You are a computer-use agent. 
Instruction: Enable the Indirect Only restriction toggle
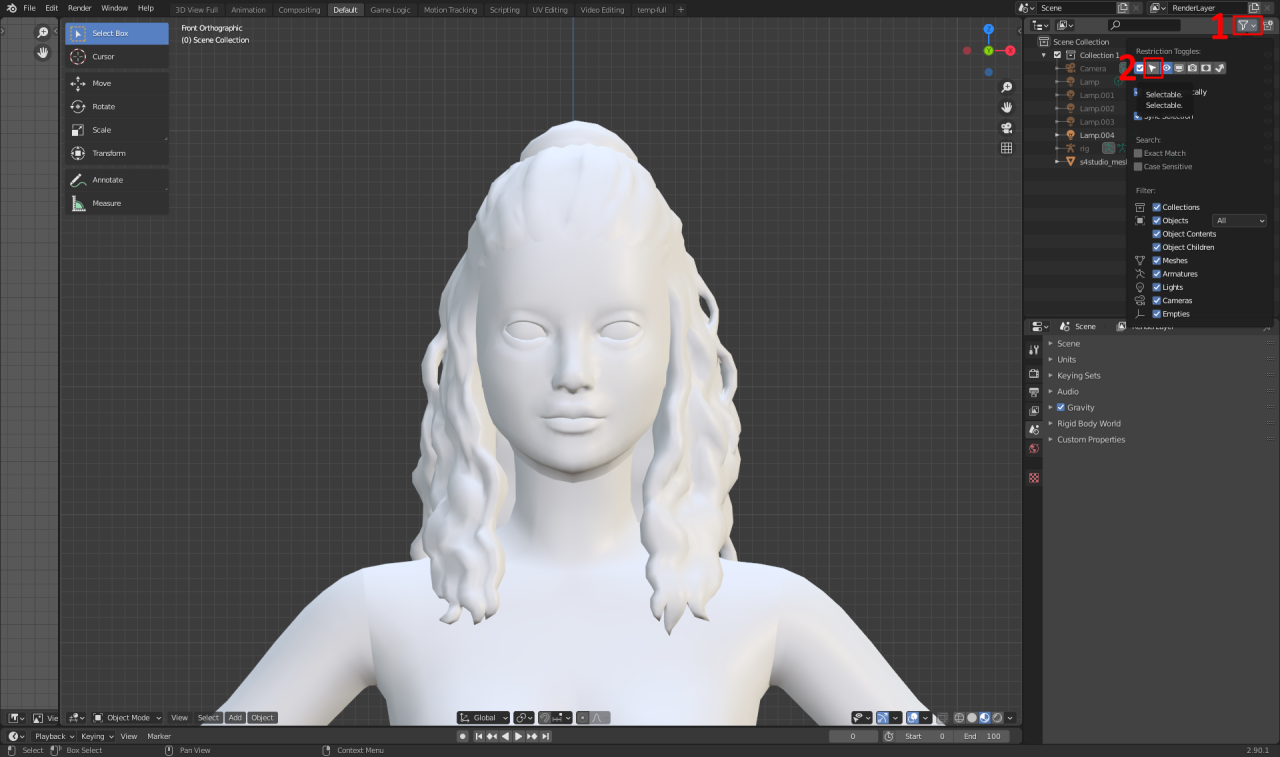click(x=1219, y=68)
